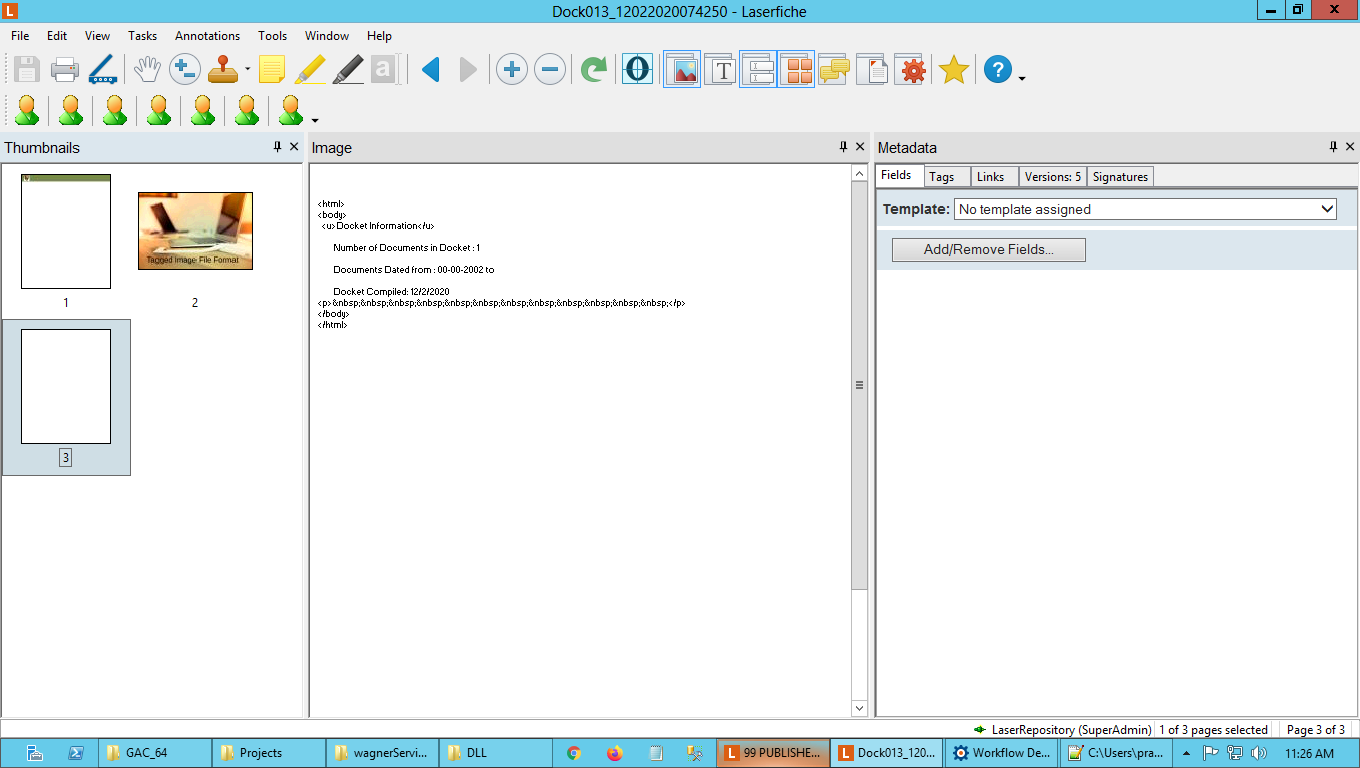Click the Image pane vertical scrollbar handle
Screen dimensions: 1360x768
click(x=859, y=385)
